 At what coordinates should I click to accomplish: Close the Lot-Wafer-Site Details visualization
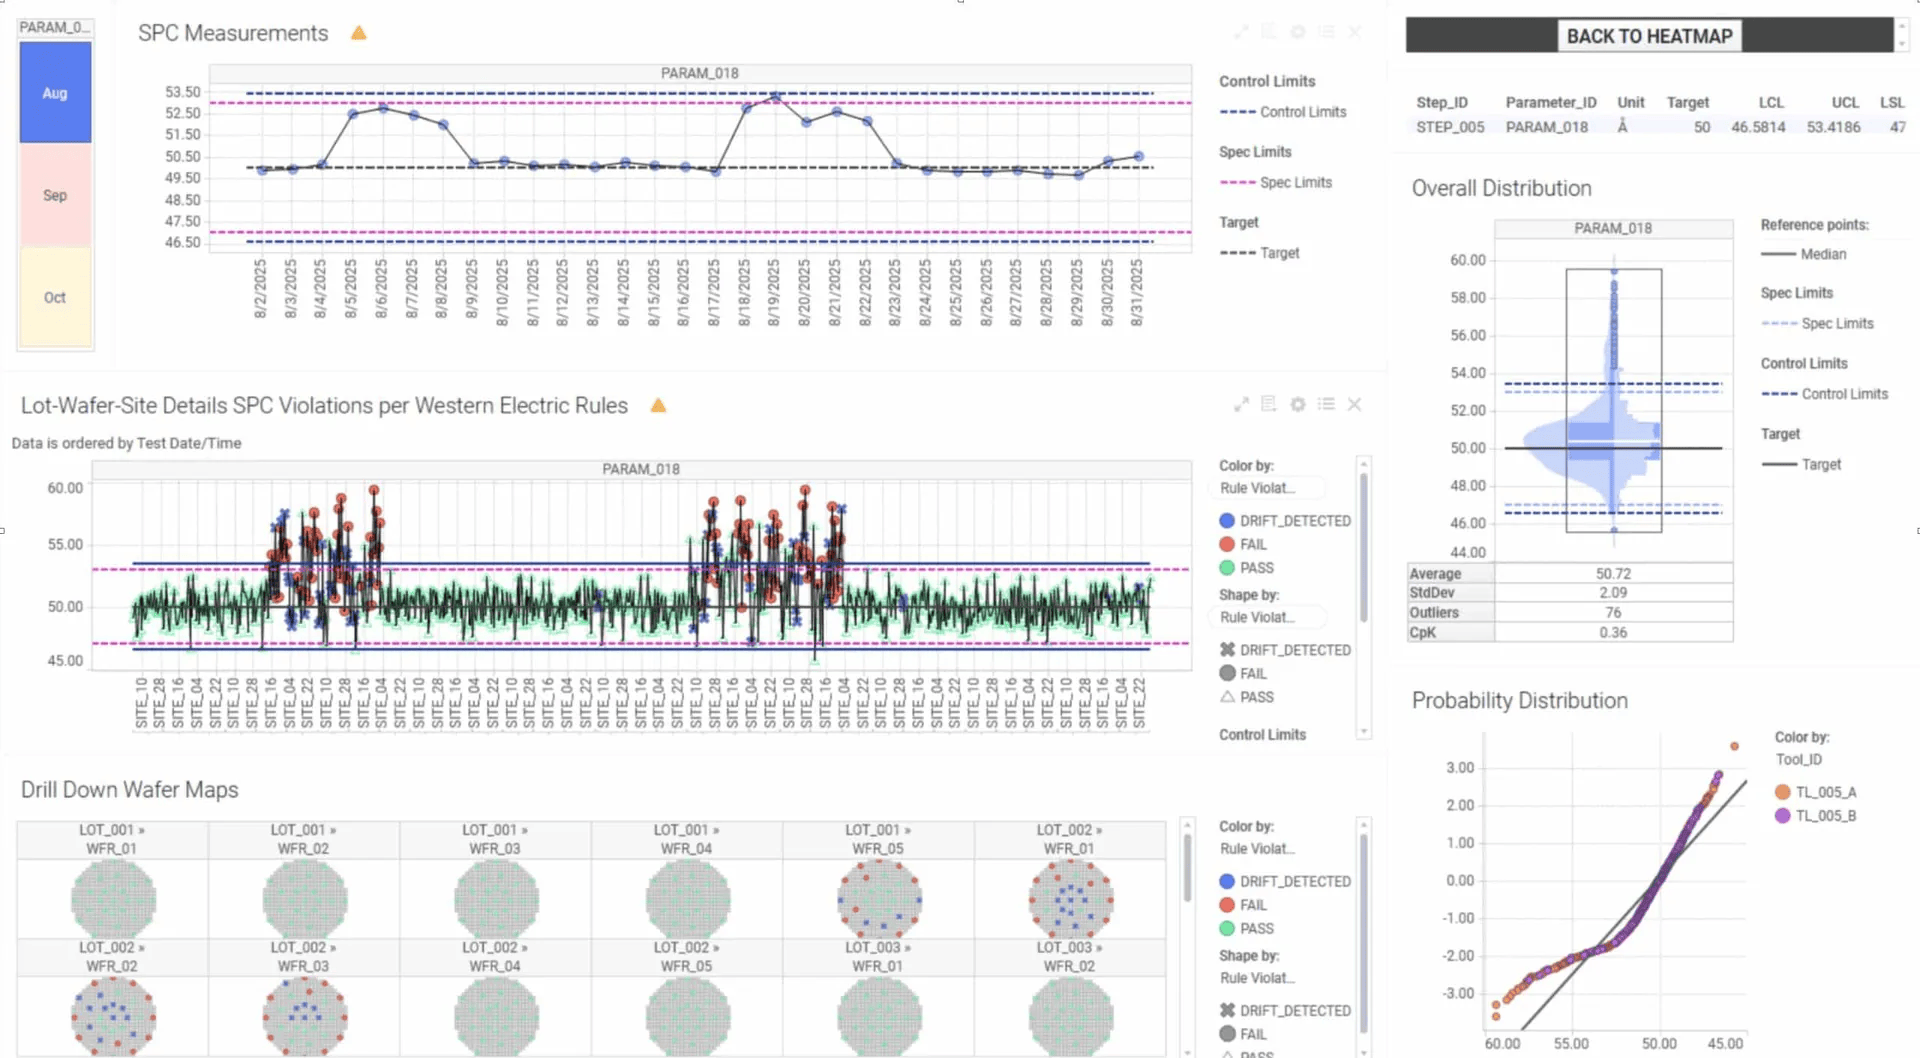(x=1355, y=404)
